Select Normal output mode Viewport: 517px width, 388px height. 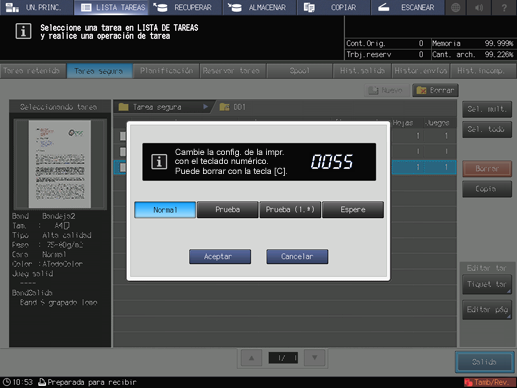165,210
